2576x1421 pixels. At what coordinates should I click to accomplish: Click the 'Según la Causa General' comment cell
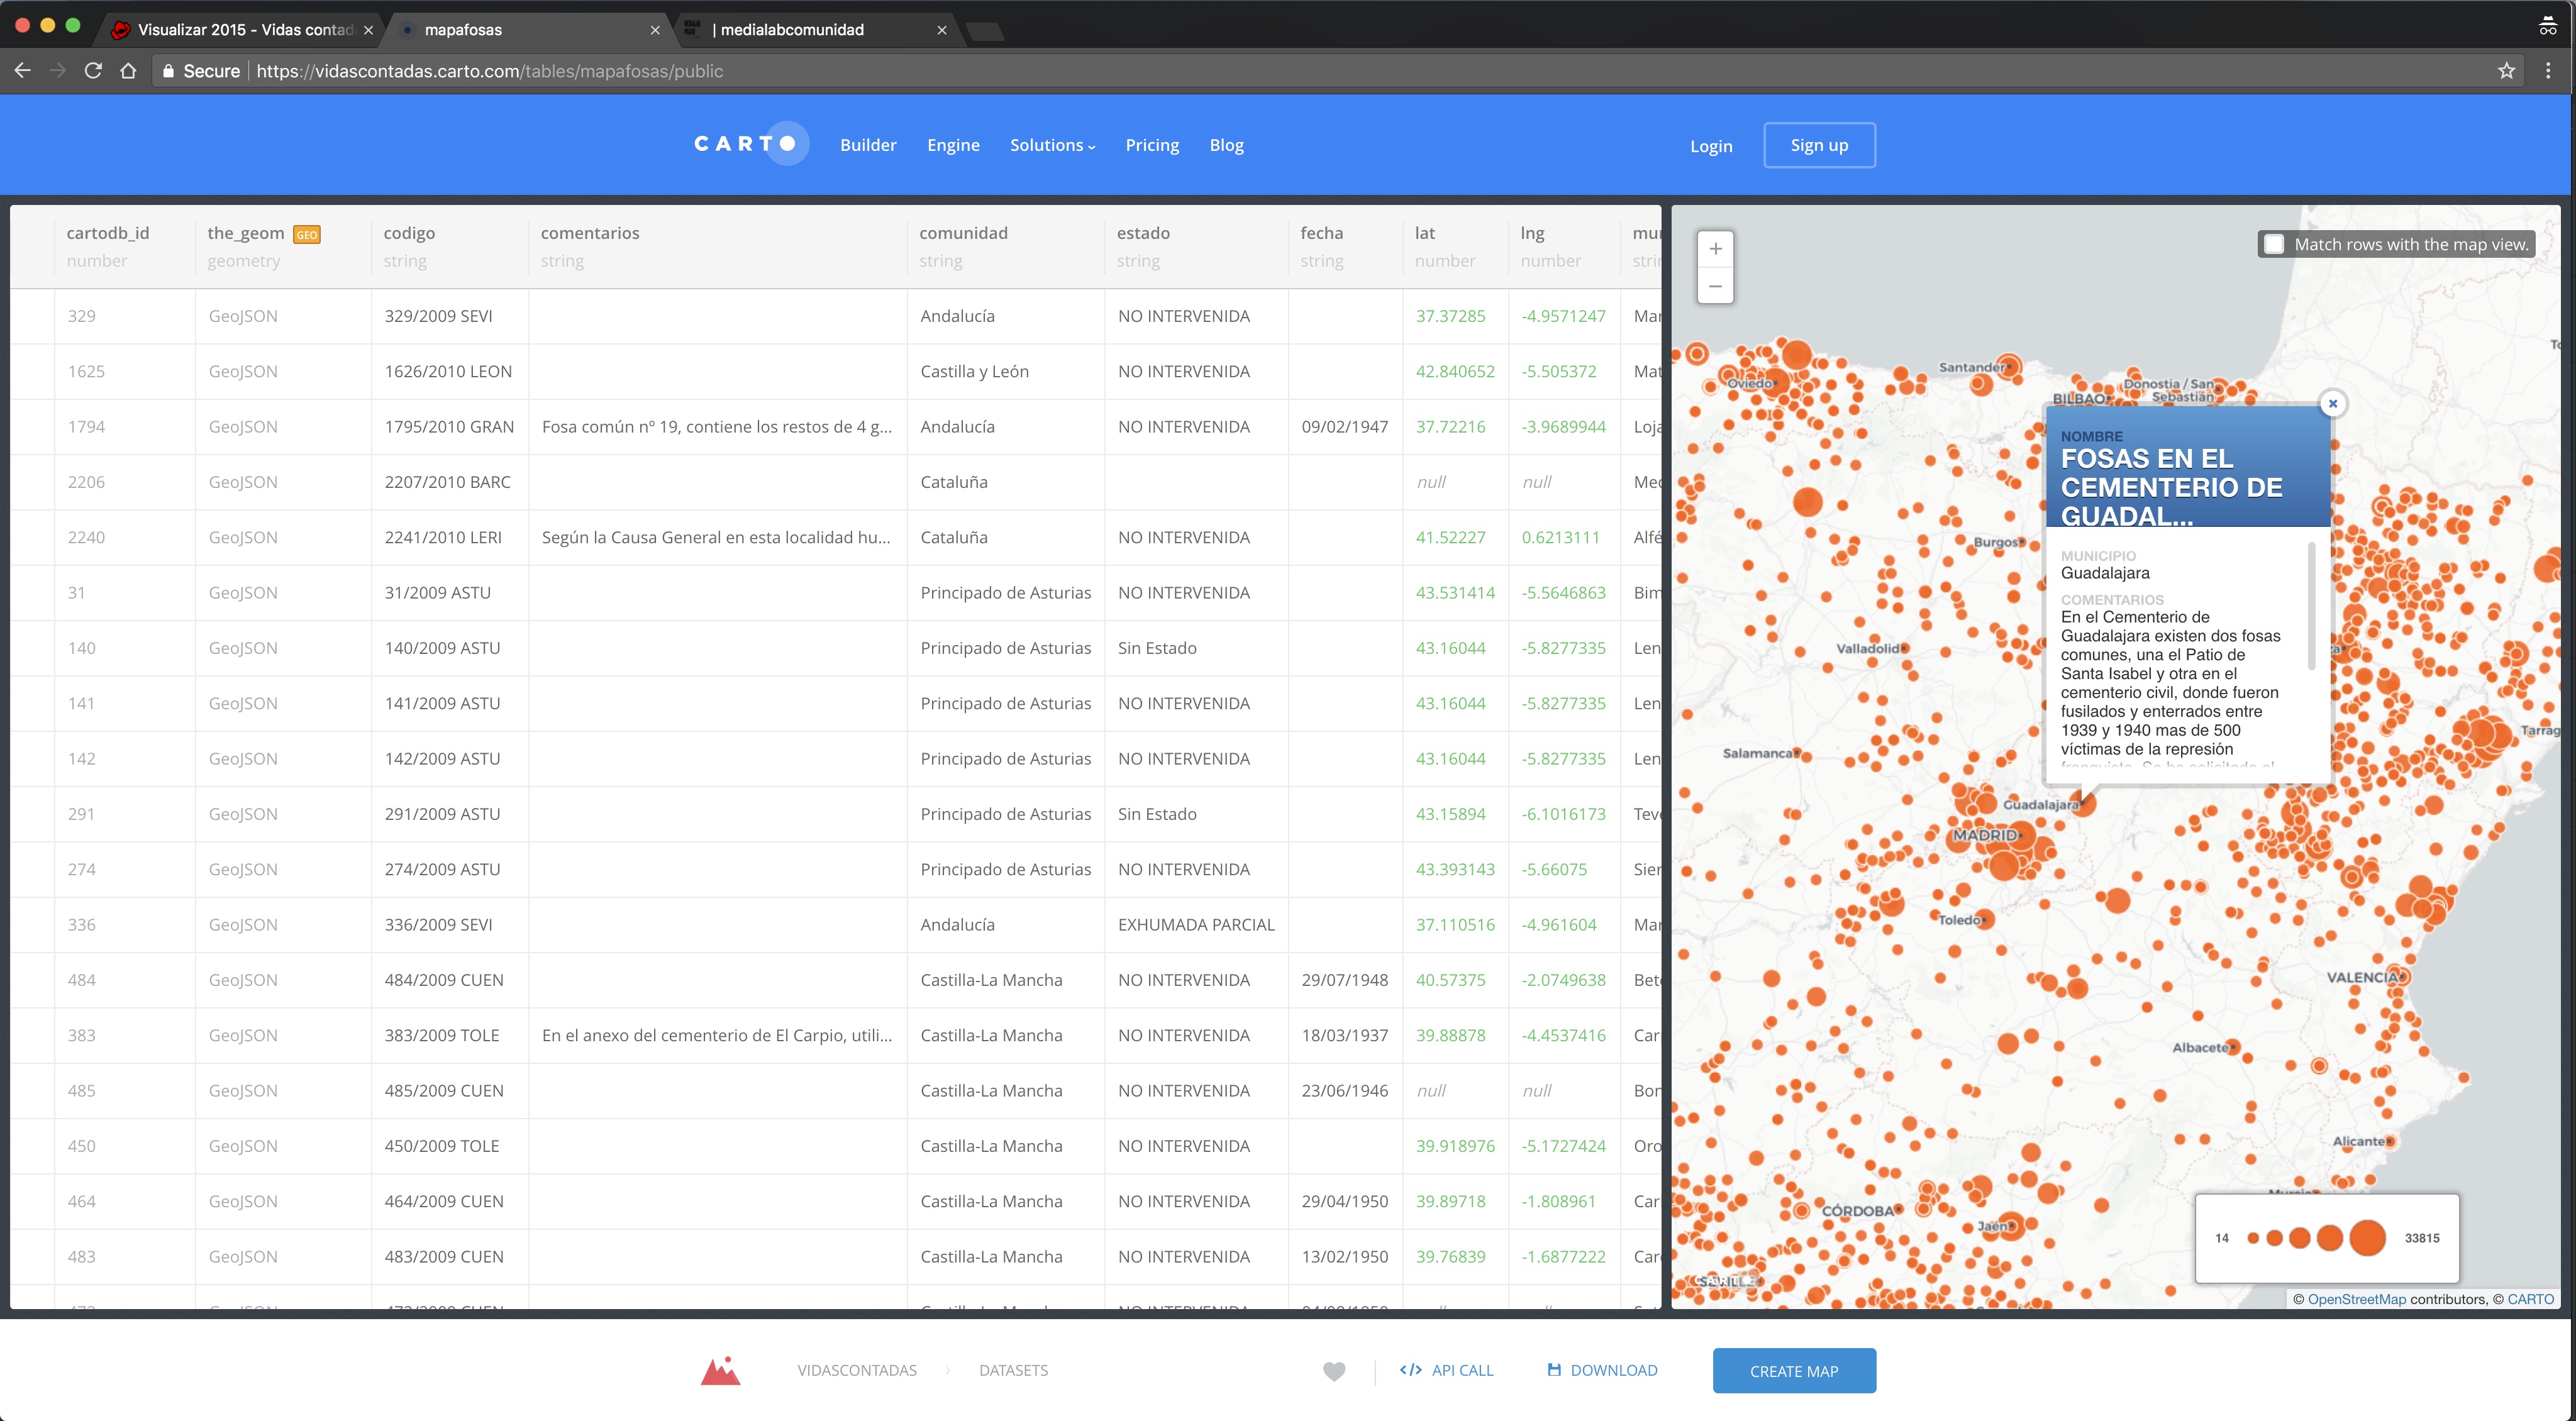pyautogui.click(x=717, y=537)
